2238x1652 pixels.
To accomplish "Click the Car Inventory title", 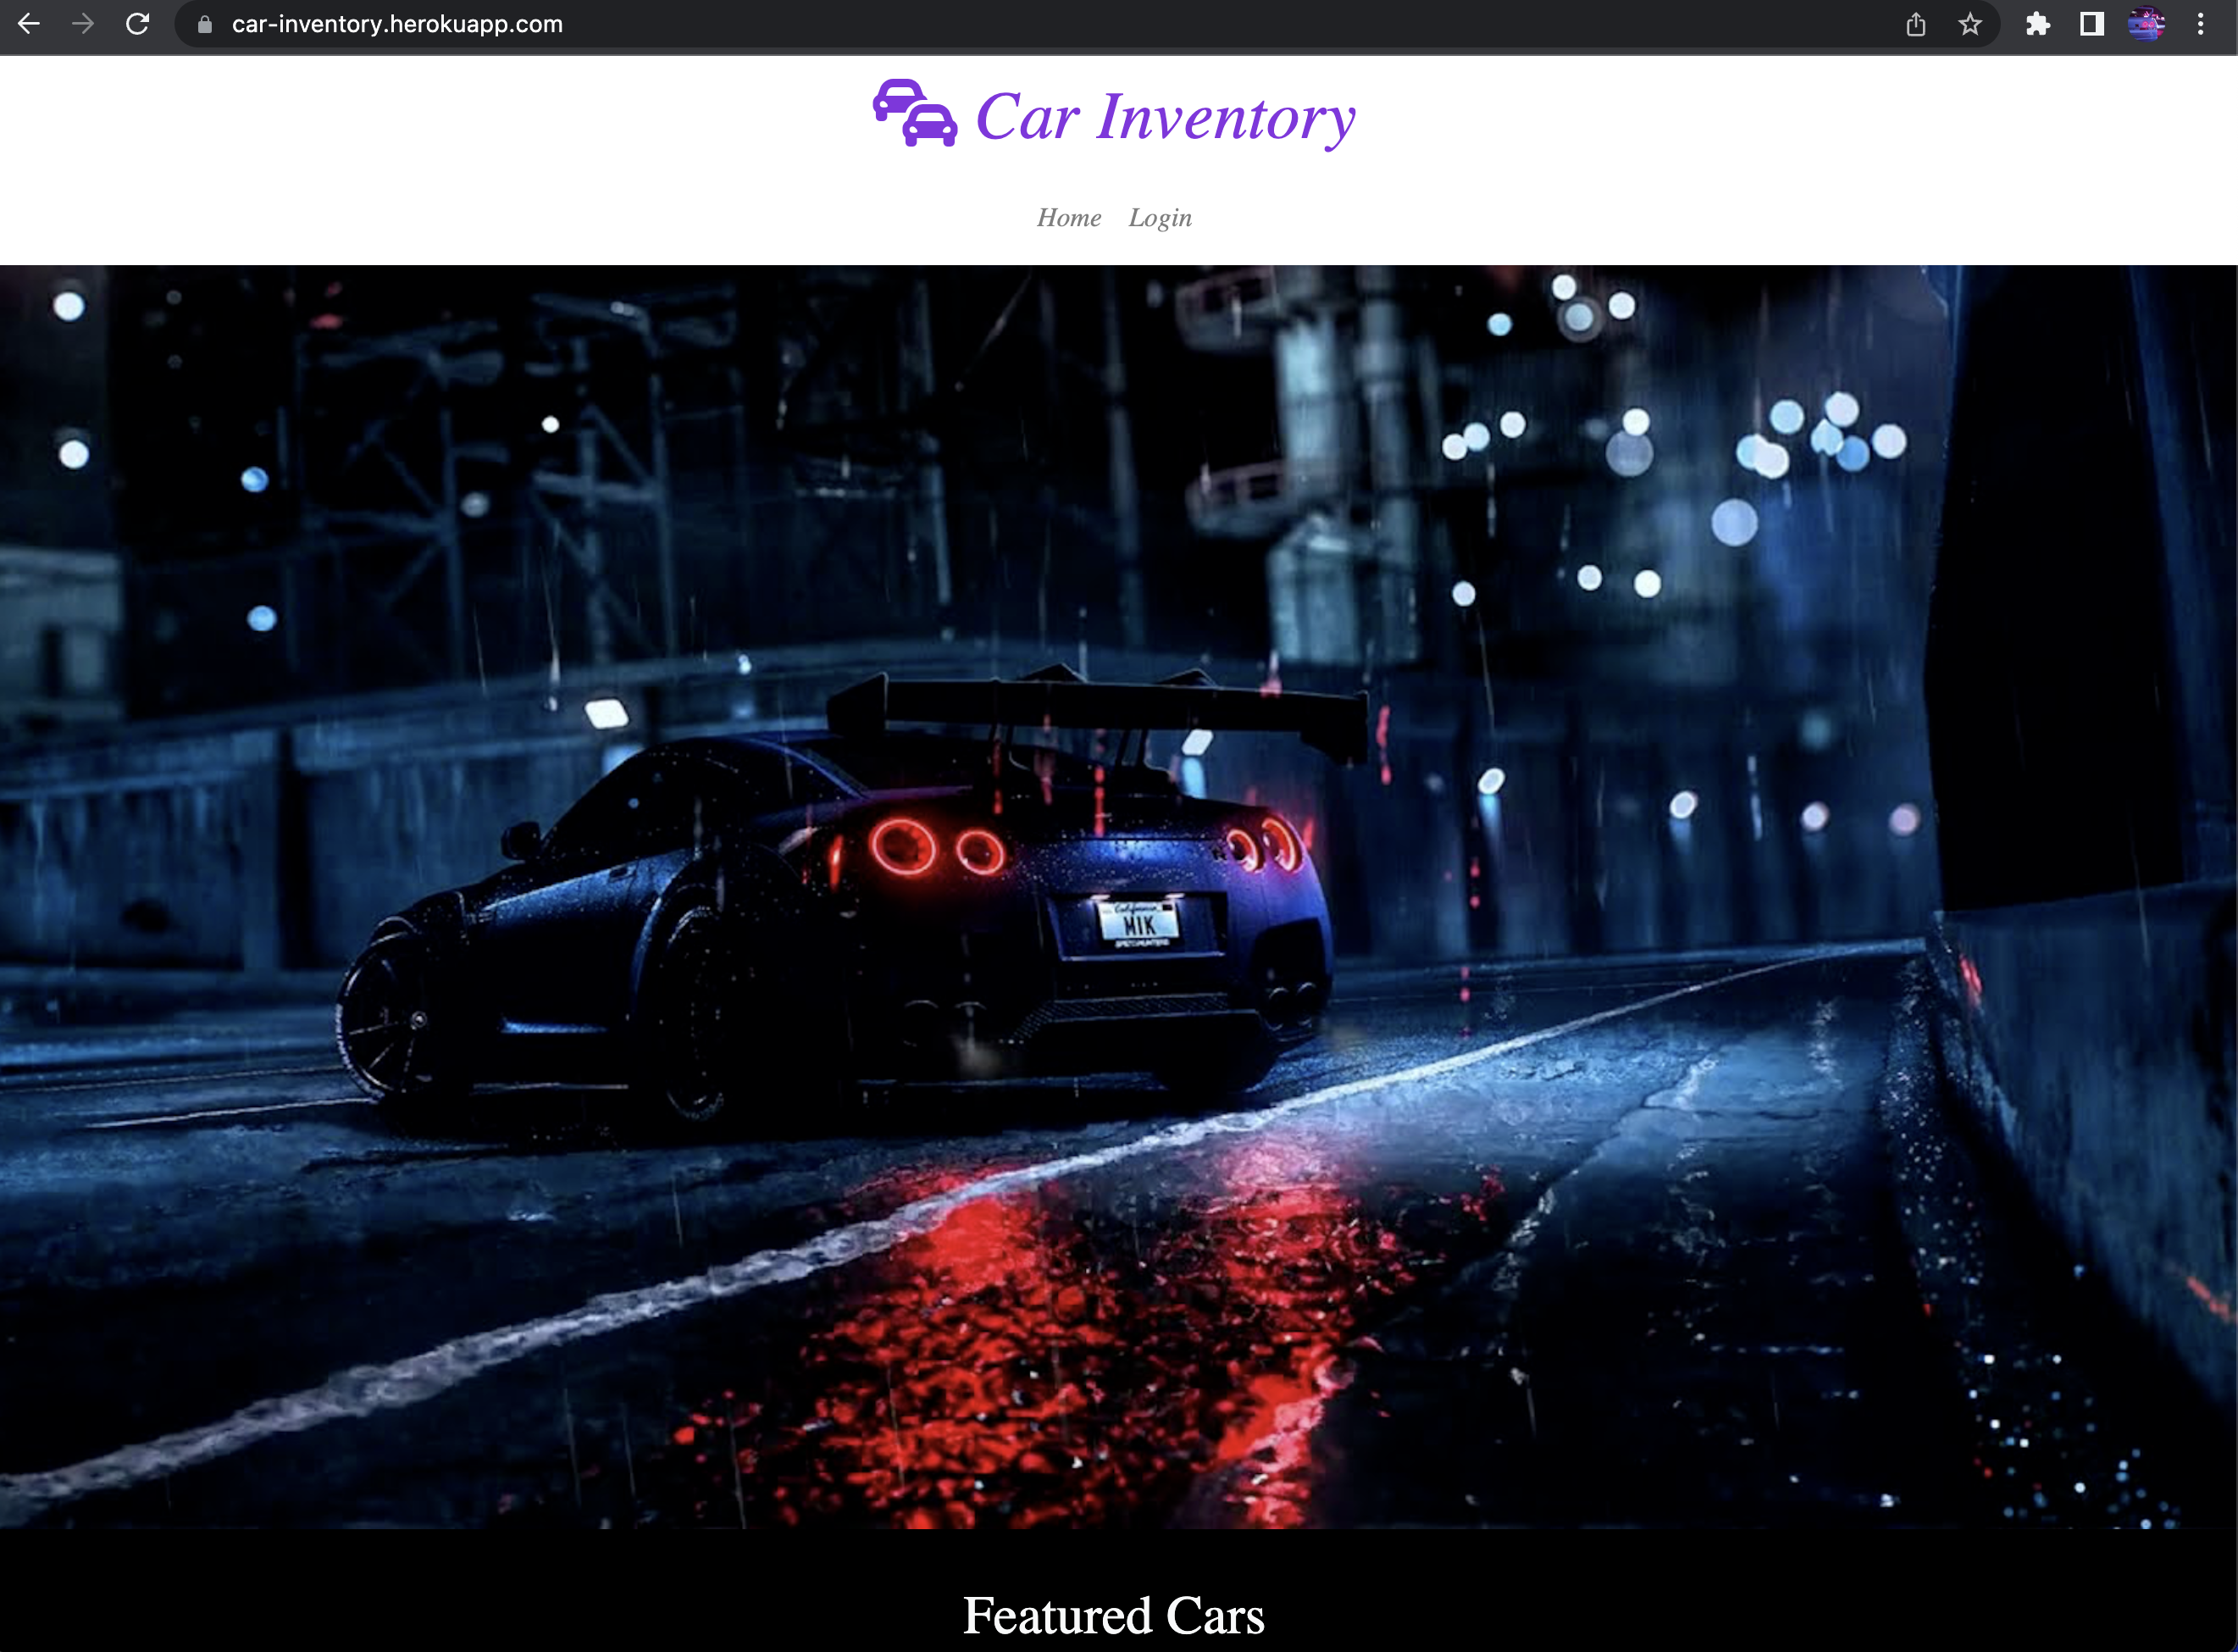I will click(1165, 117).
